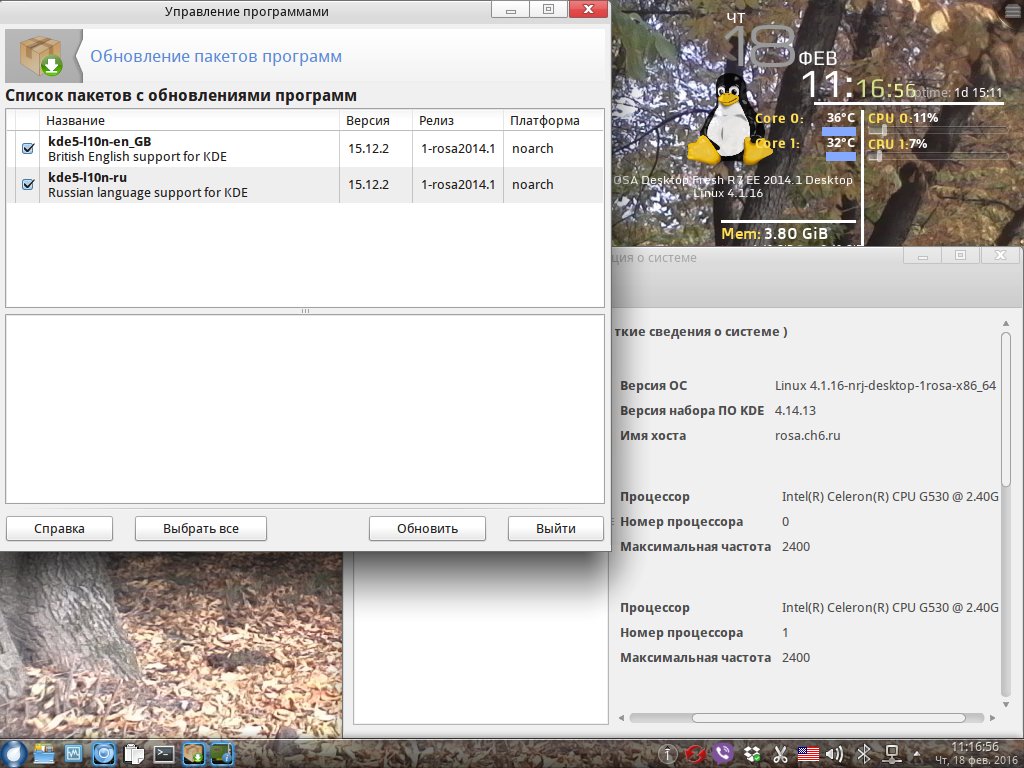Uncheck the kde5-l10n-ru package checkbox
1024x768 pixels.
tap(28, 185)
